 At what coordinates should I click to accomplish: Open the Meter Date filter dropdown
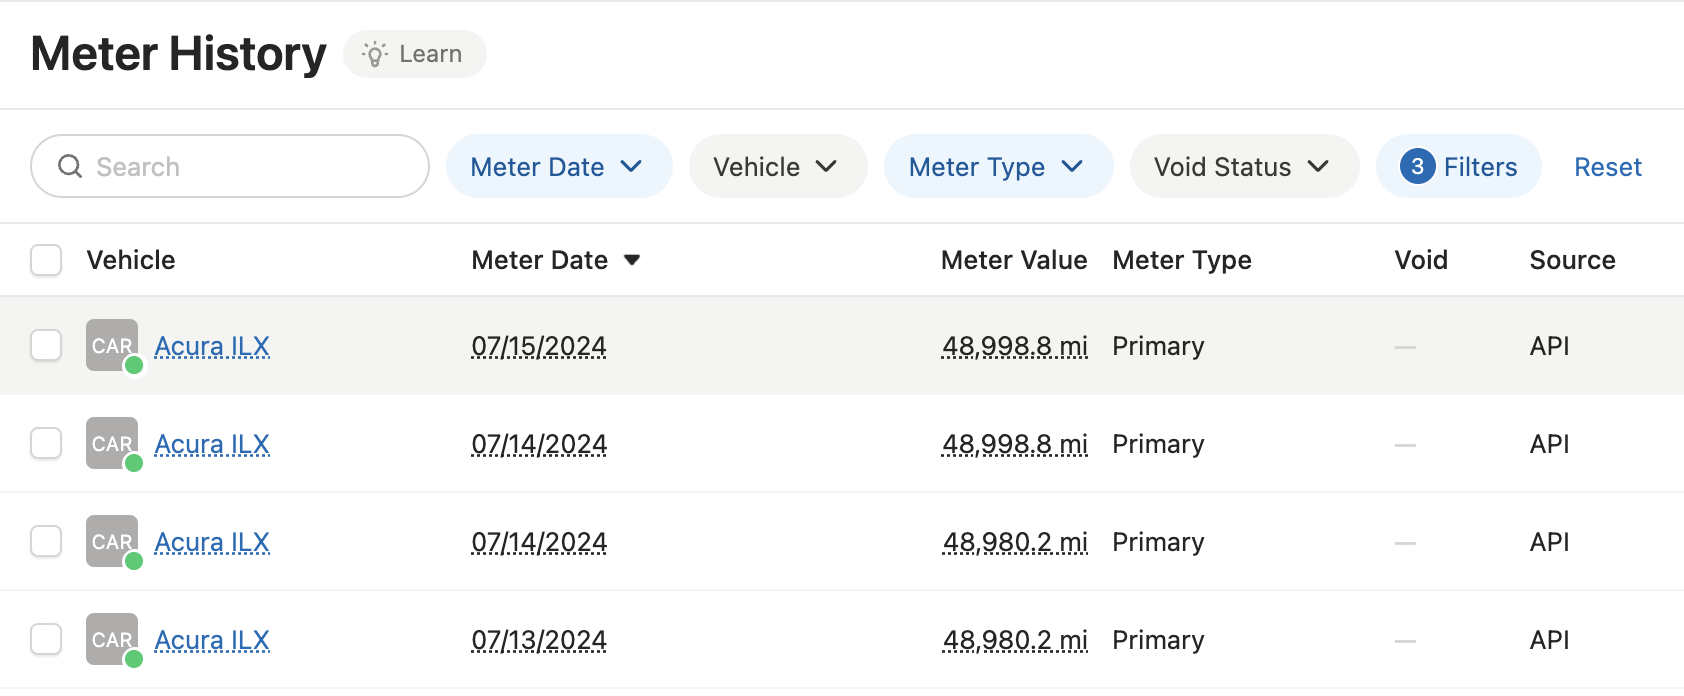558,166
